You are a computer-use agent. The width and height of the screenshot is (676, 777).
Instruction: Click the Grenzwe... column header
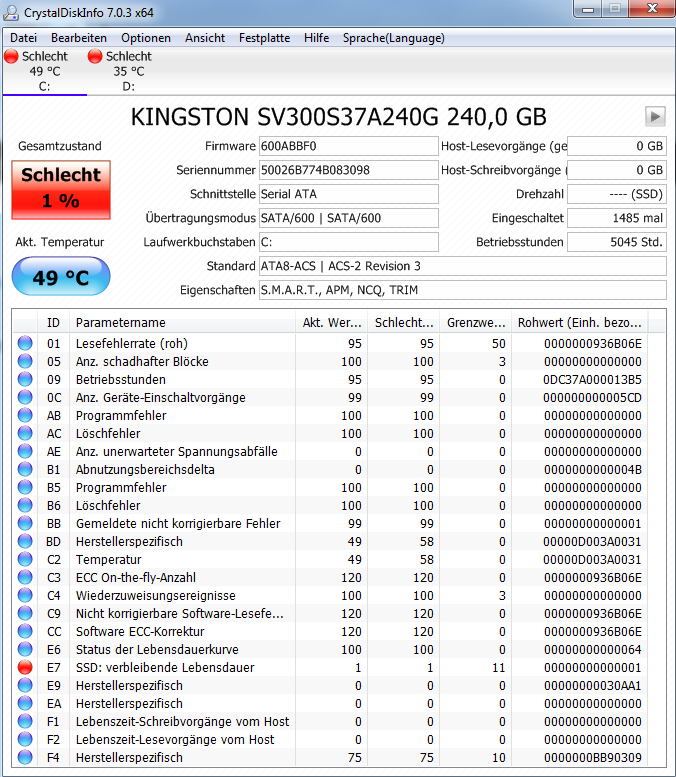(x=476, y=323)
